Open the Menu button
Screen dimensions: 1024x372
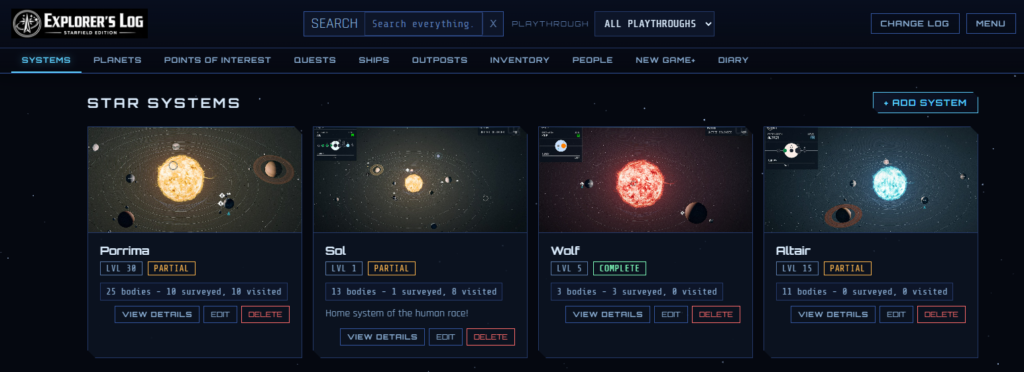click(991, 23)
